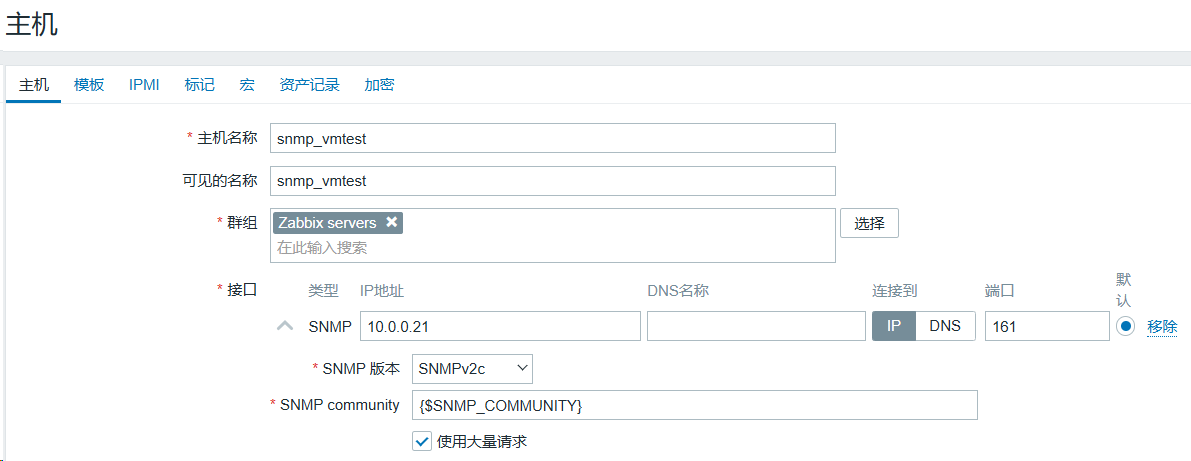Click the 主机名称 input field
Screen dimensions: 1191x461
click(x=552, y=138)
